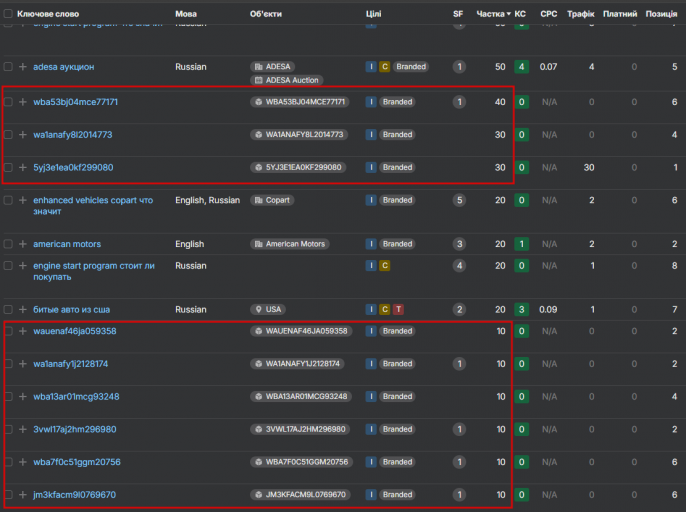Expand the wa1anafy8l2014773 row plus
Viewport: 686px width, 512px height.
(x=23, y=134)
